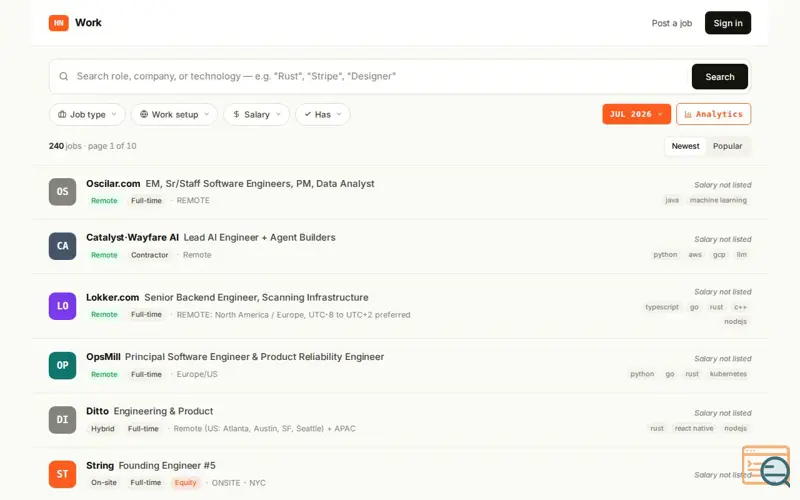This screenshot has width=800, height=500.
Task: Click the typescript tag on Lokker.com row
Action: pyautogui.click(x=662, y=307)
